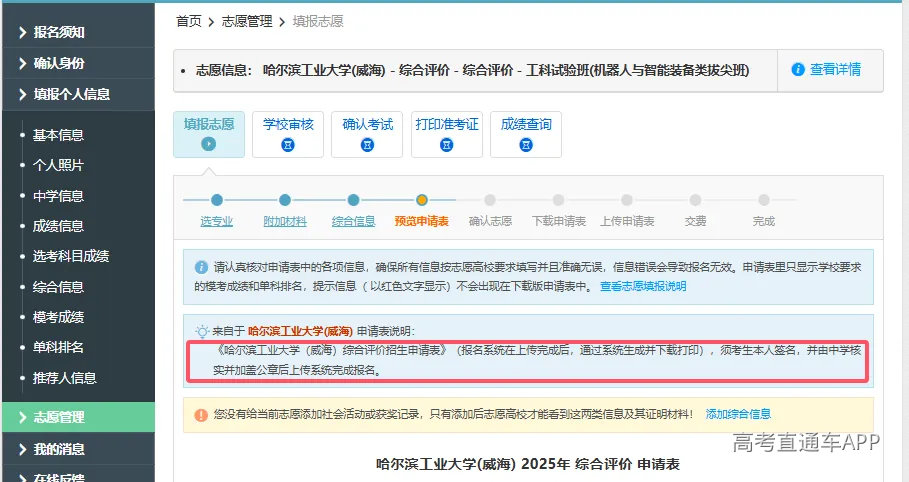The image size is (909, 482).
Task: Click the blue info icon beside 查看详情
Action: [798, 70]
